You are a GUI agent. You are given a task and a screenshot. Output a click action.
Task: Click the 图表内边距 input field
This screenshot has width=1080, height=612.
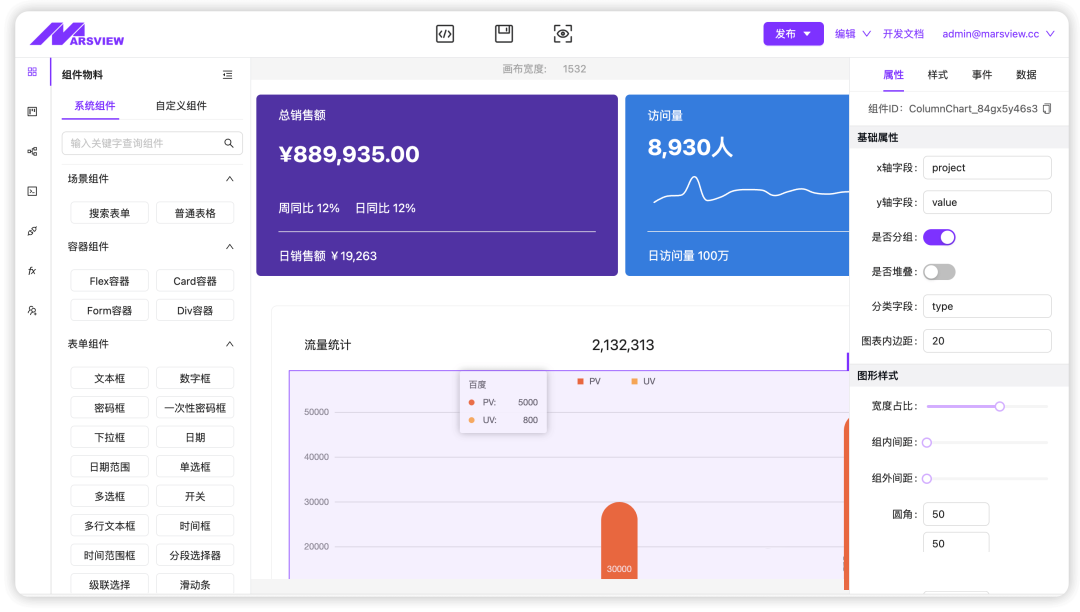coord(987,341)
